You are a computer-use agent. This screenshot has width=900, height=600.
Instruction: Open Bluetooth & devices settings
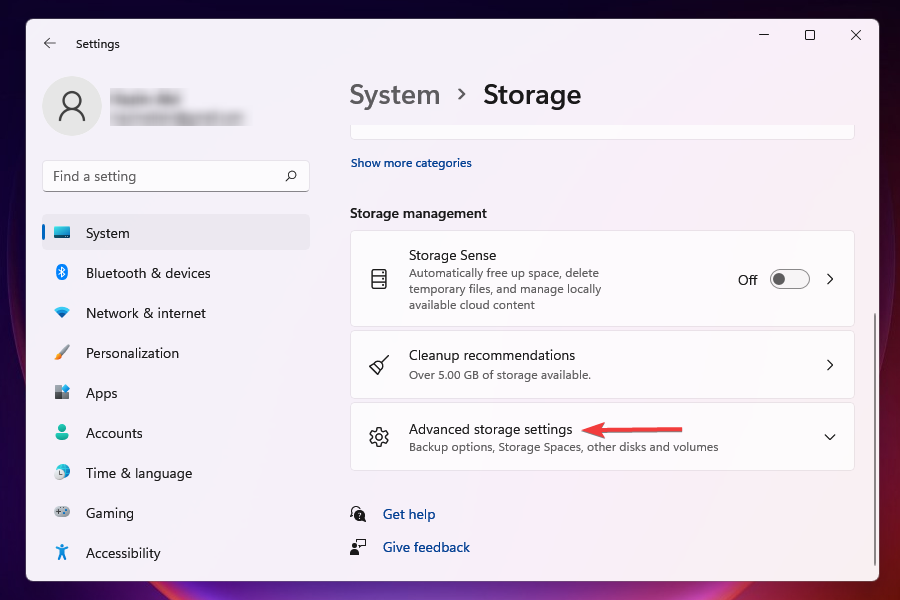coord(176,273)
